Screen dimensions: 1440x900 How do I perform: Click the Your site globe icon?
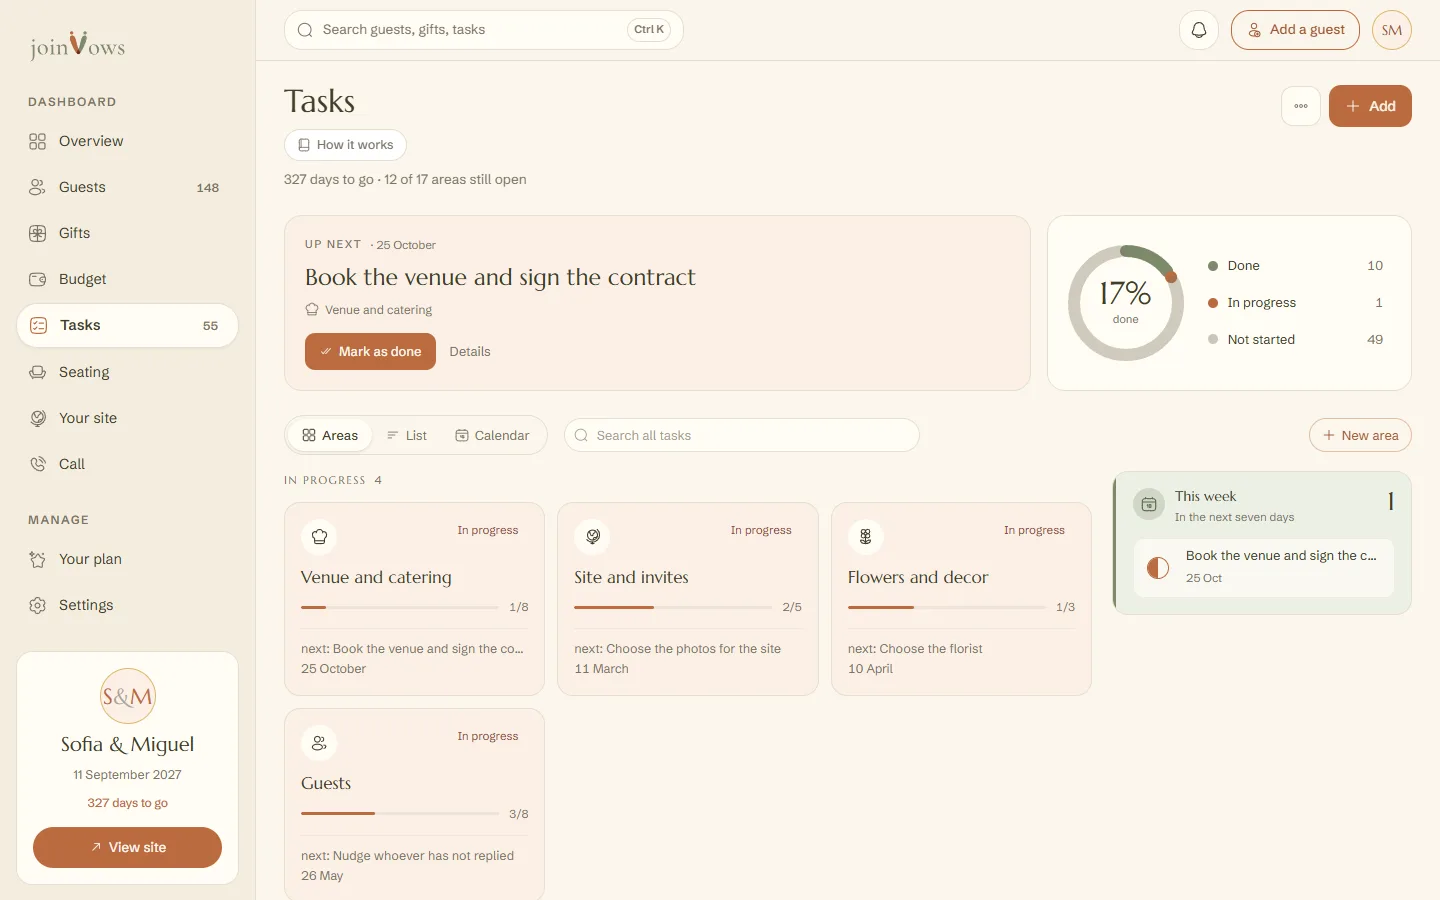(x=38, y=418)
